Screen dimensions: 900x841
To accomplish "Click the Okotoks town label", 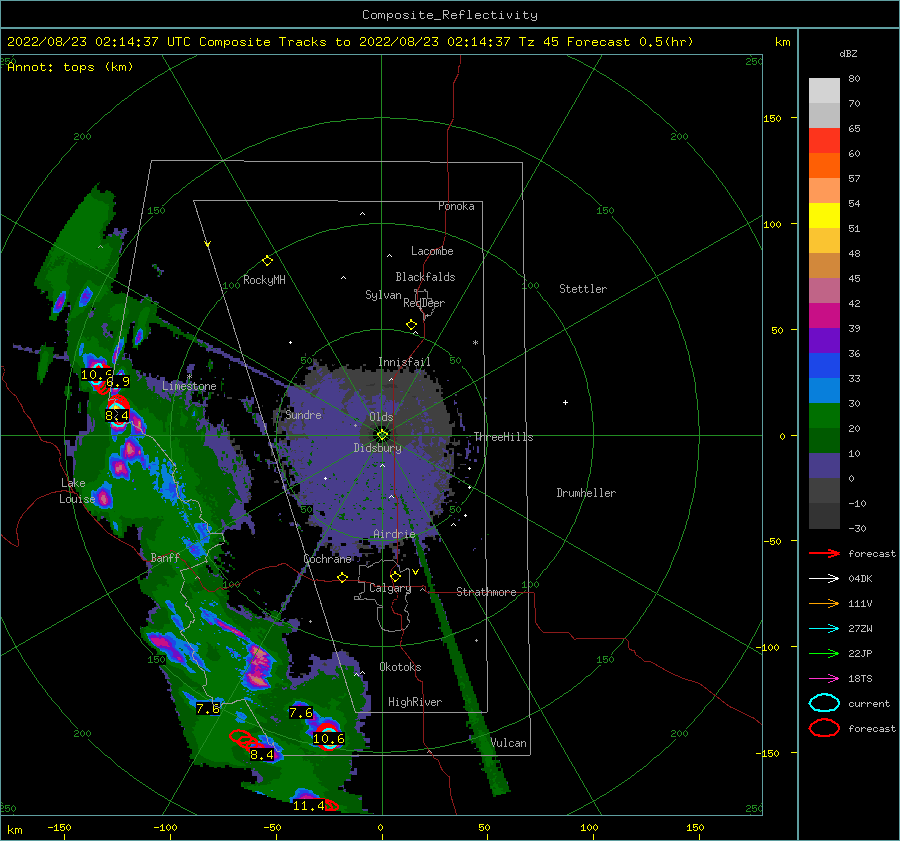I will 400,666.
